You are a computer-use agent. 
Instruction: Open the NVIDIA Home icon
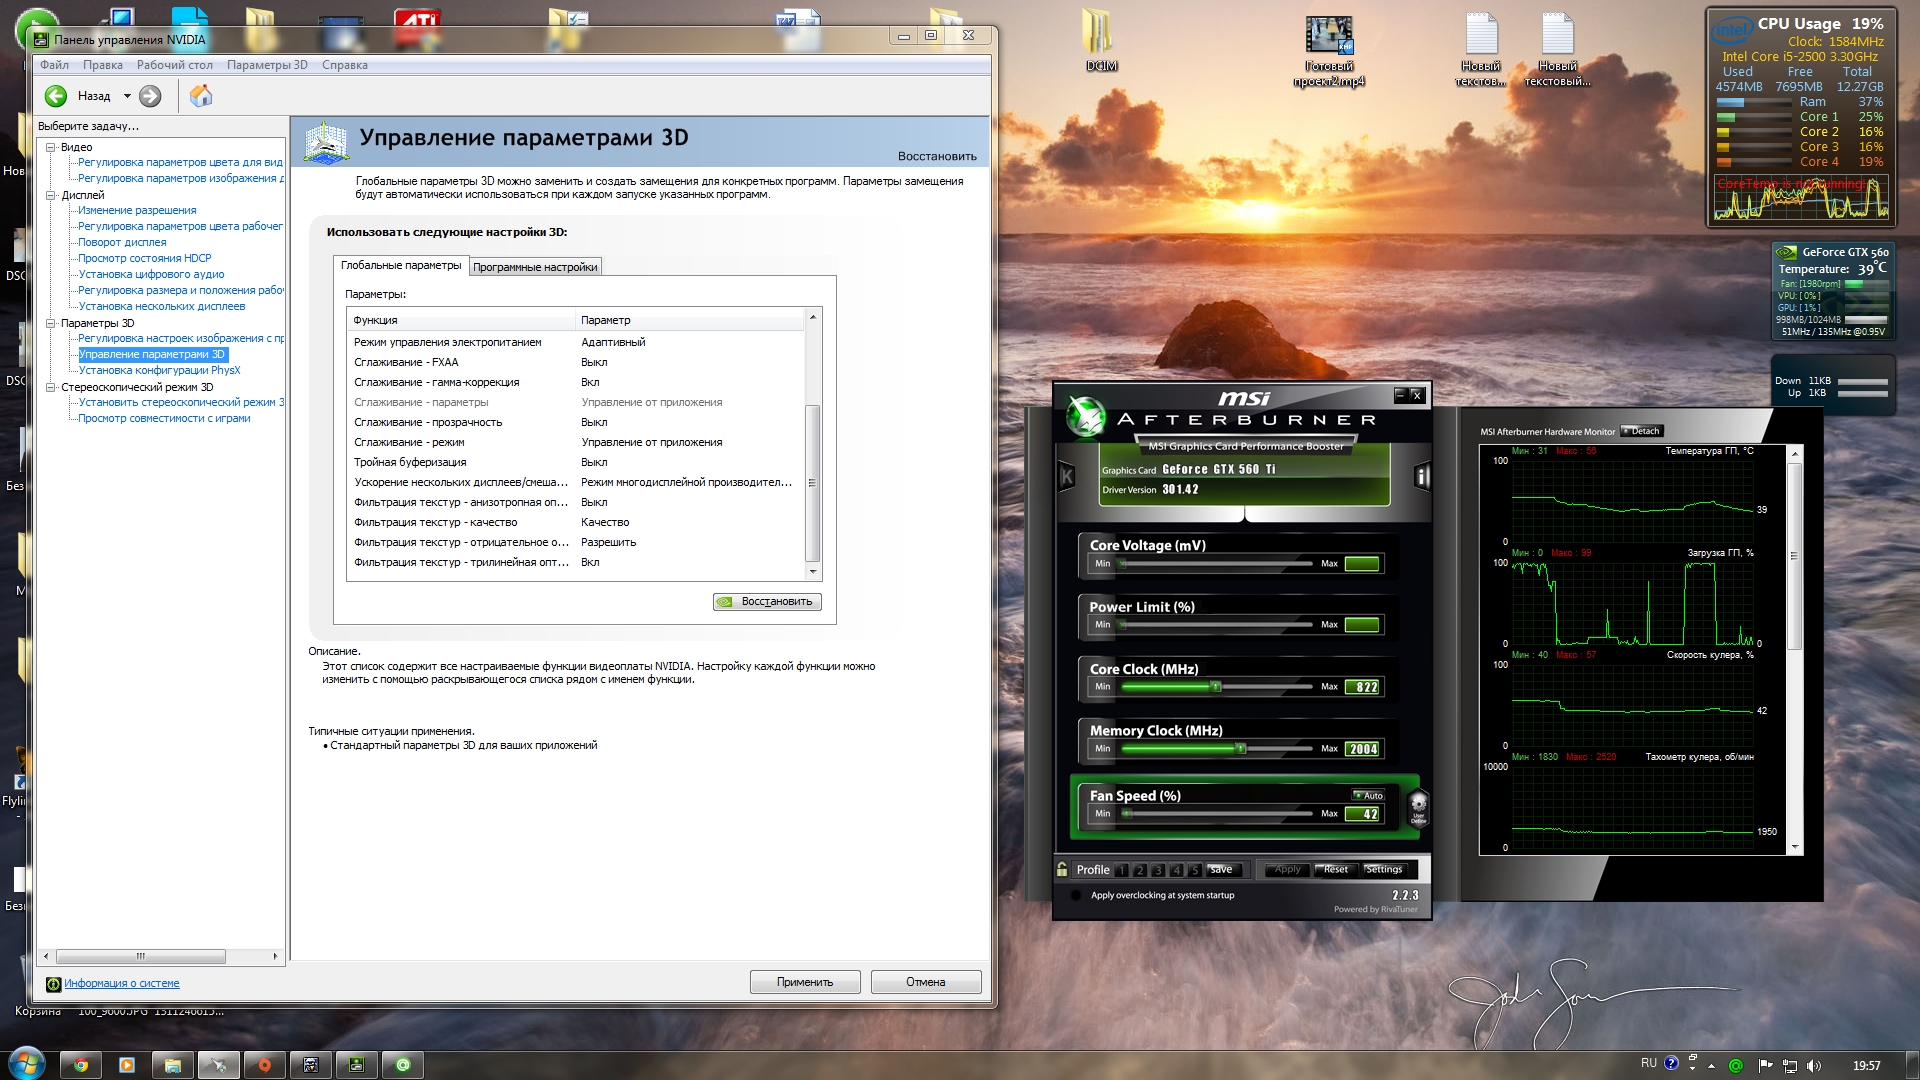pos(201,96)
